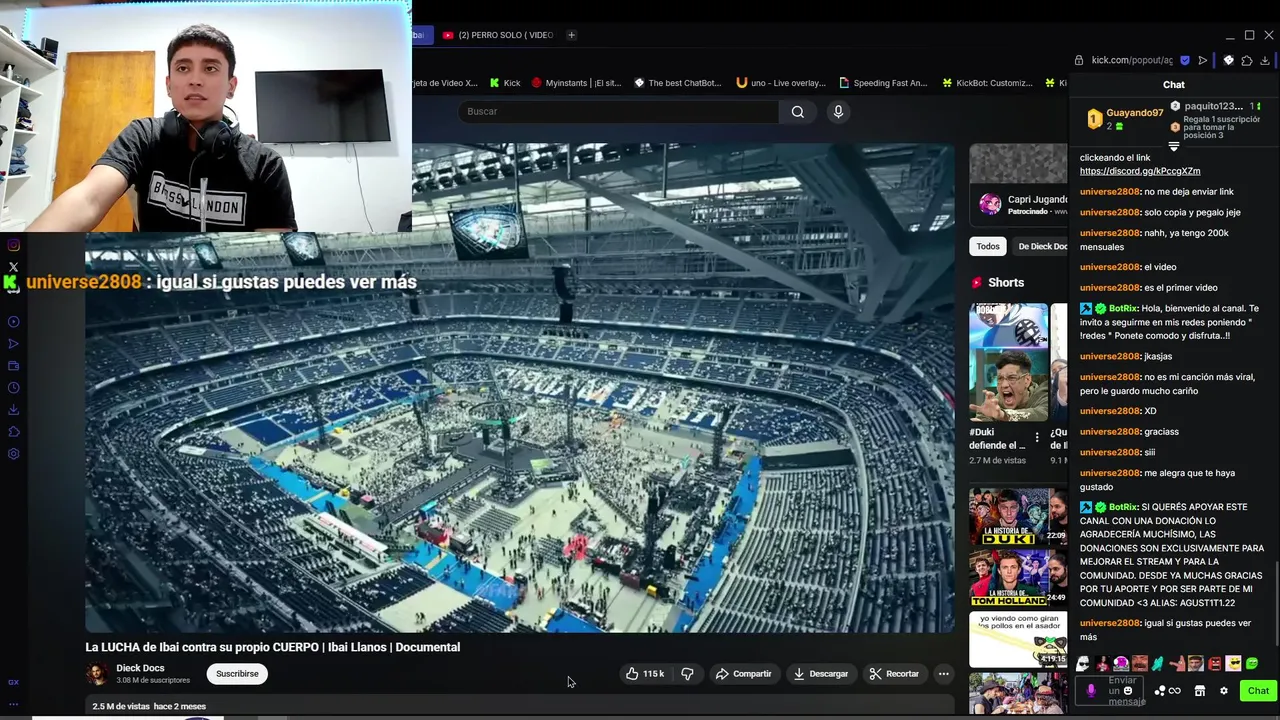
Task: Select the De Dieck Docs filter chip
Action: [1041, 246]
